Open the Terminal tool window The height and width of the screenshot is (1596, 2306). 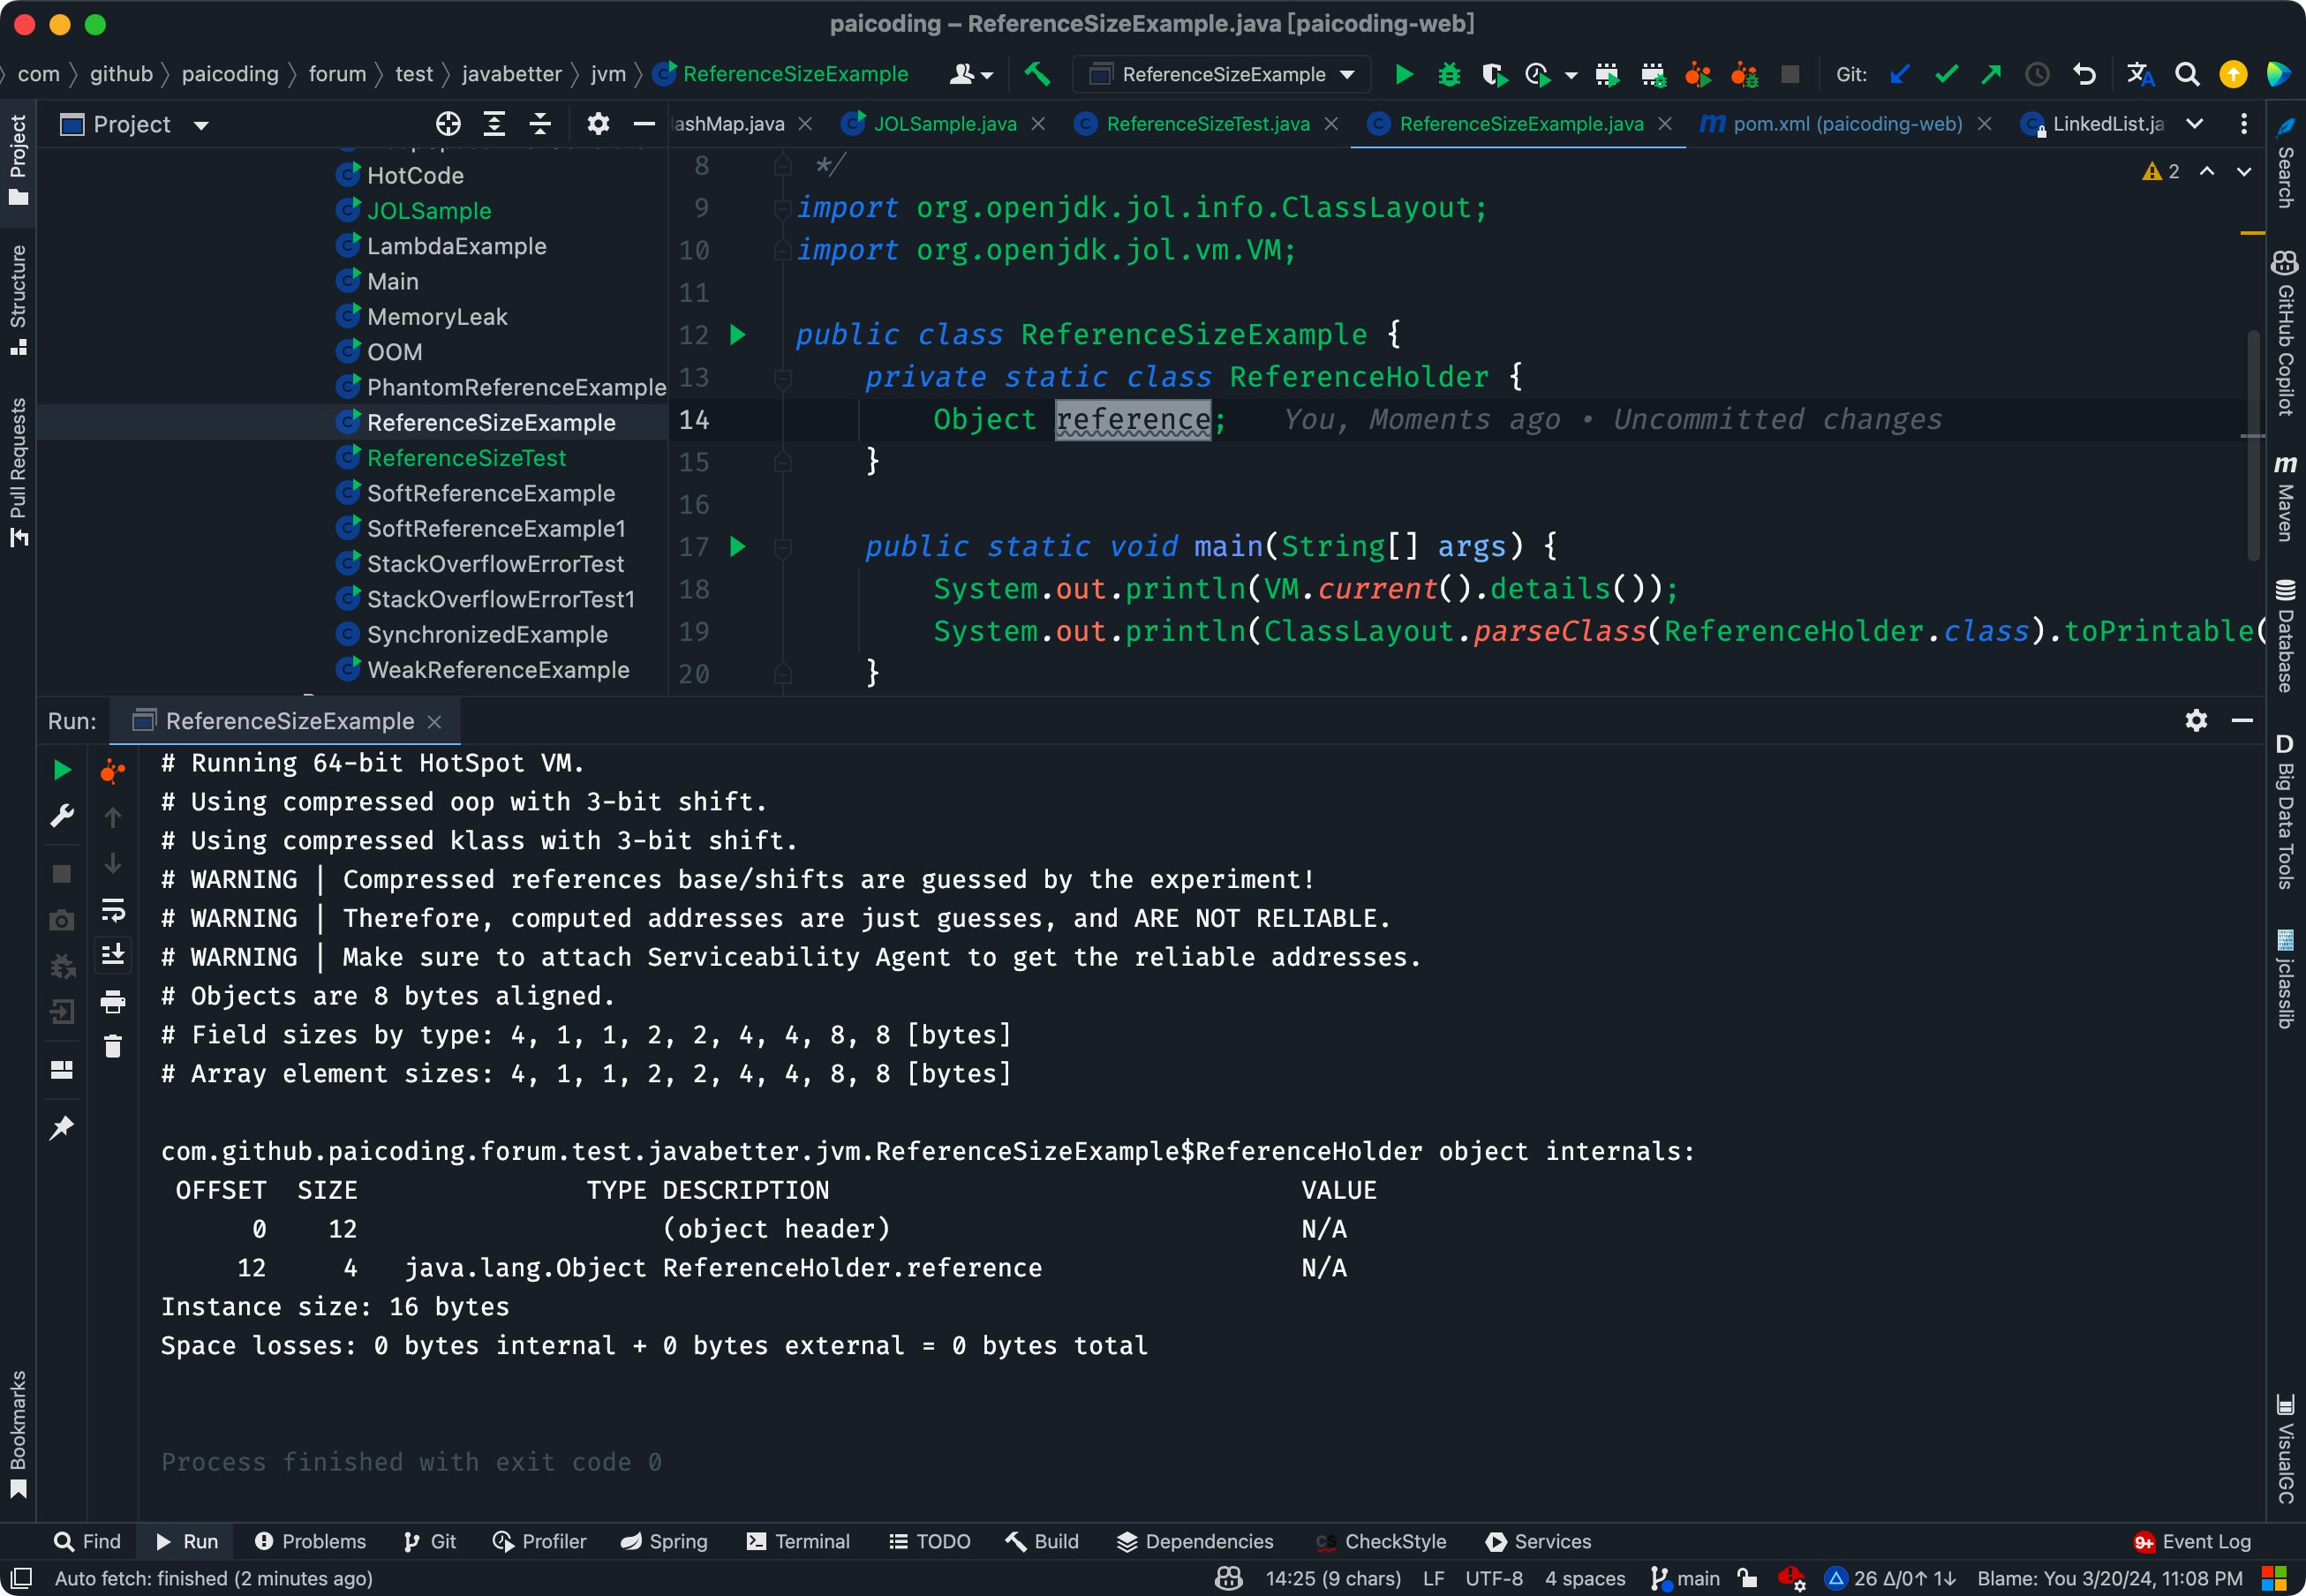click(x=798, y=1541)
